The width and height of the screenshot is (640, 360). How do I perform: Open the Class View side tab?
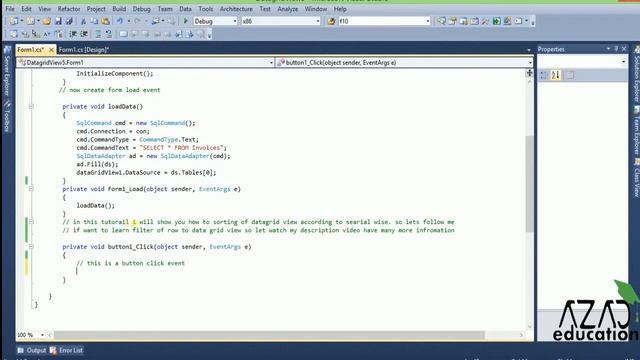click(636, 178)
